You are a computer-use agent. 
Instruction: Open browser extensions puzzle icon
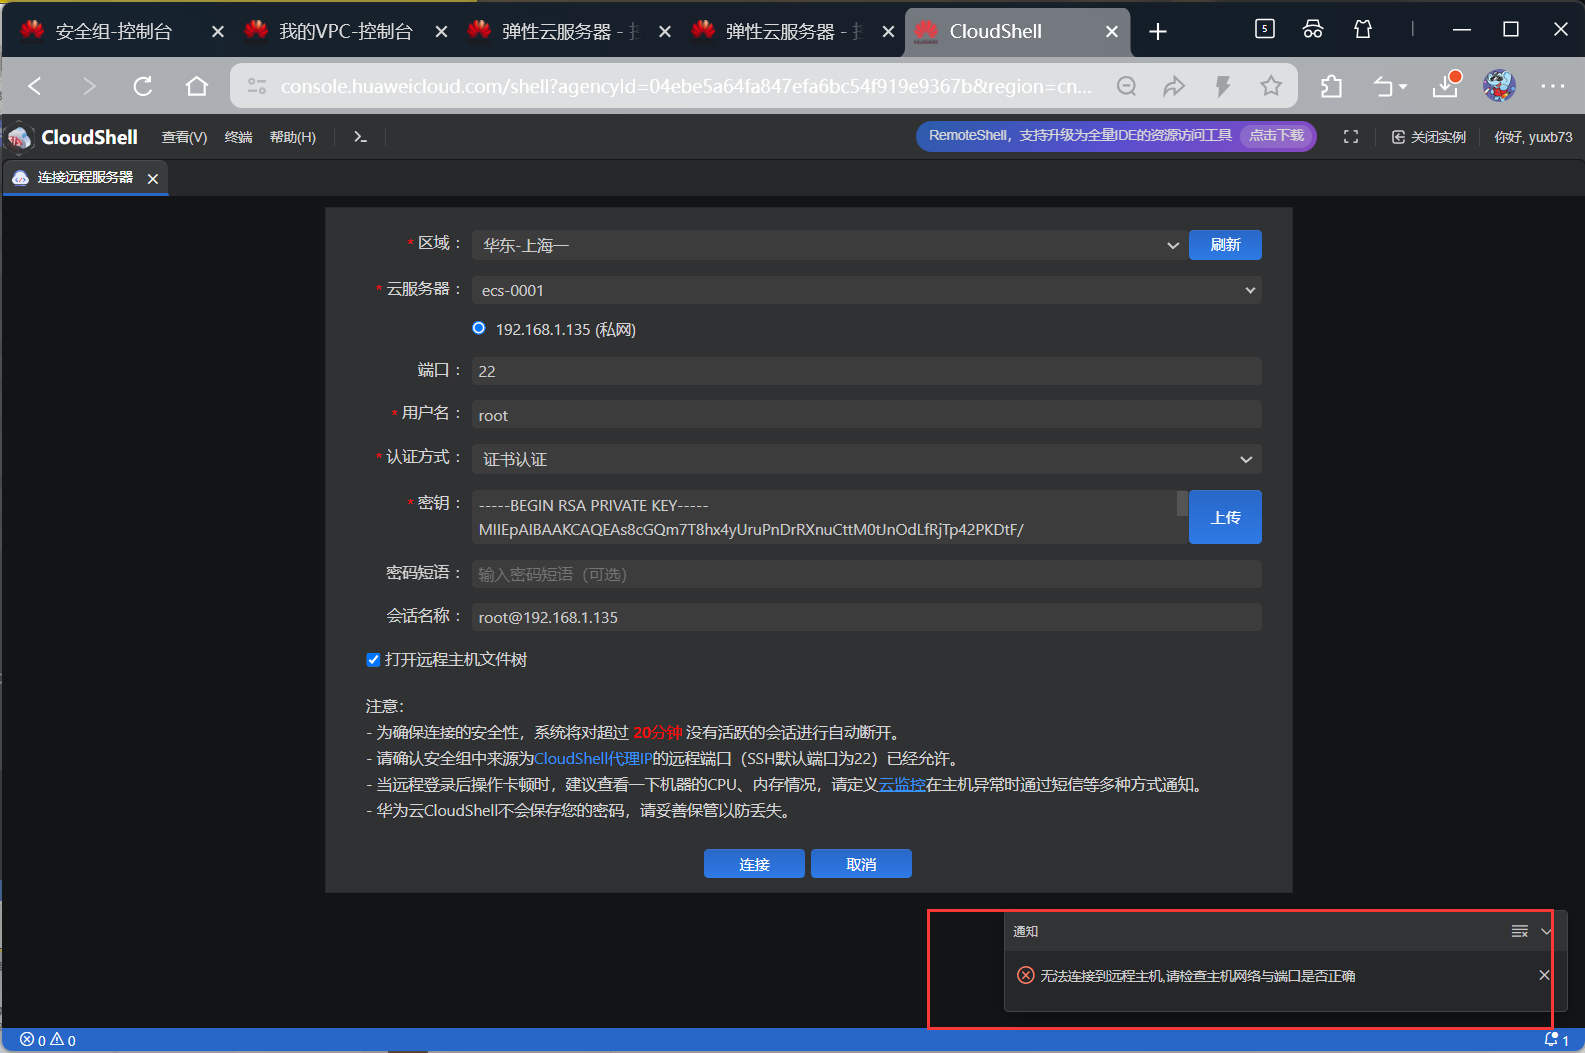pos(1331,87)
